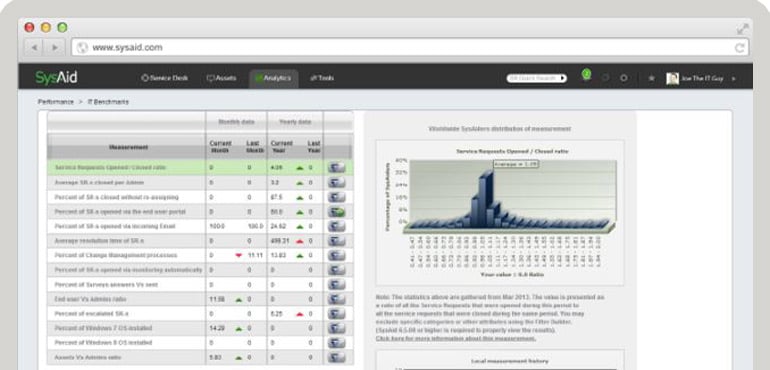Click the browser reload icon
The width and height of the screenshot is (770, 370).
pyautogui.click(x=739, y=48)
